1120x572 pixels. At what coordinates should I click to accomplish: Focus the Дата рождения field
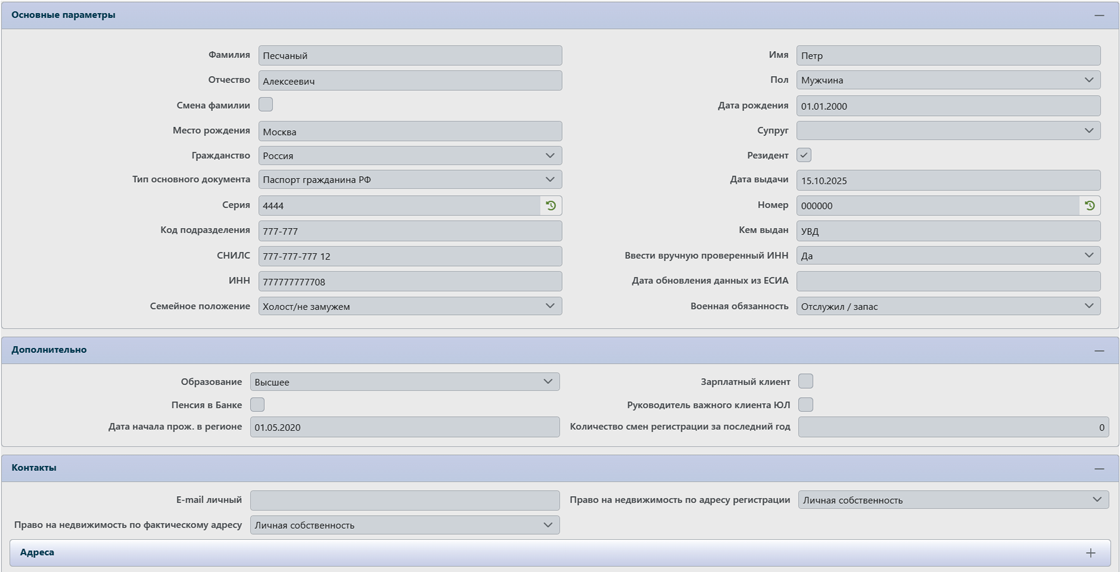(x=947, y=106)
